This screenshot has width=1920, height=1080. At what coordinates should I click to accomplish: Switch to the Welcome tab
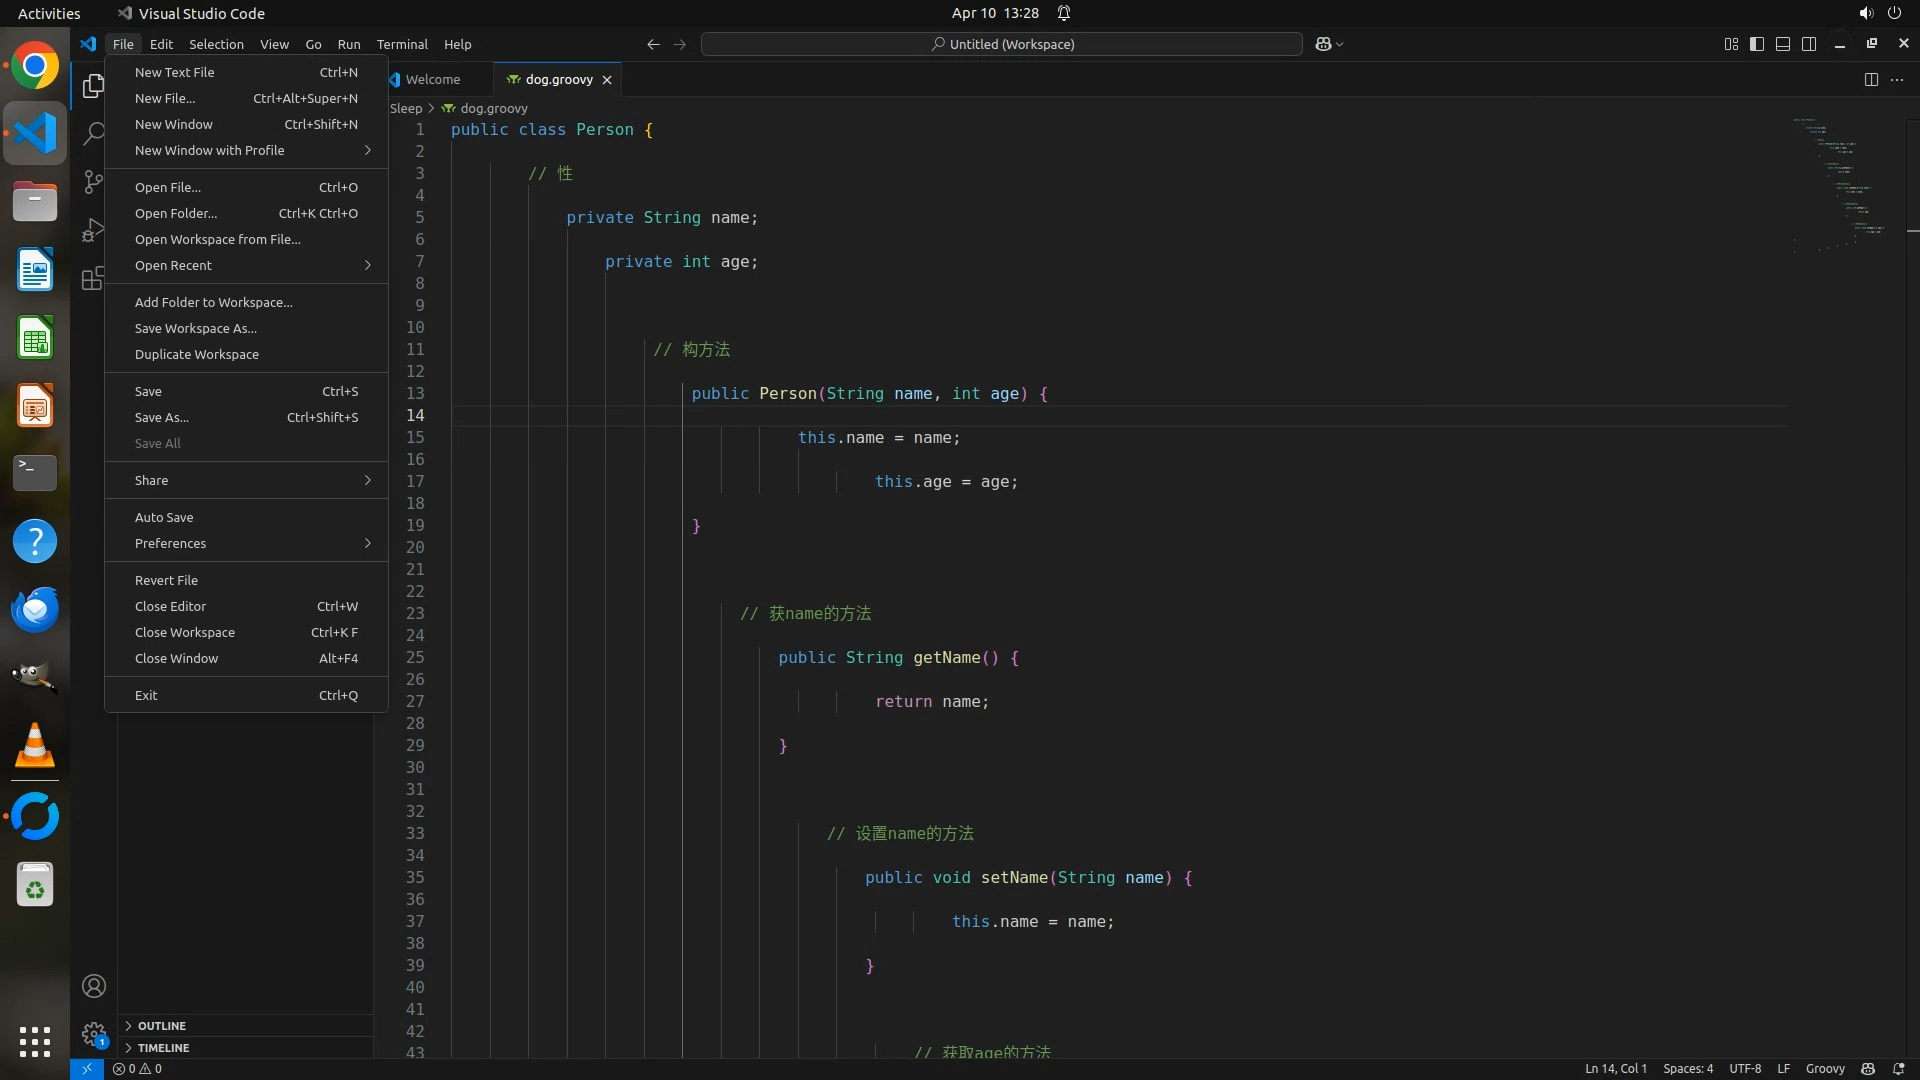pyautogui.click(x=432, y=80)
